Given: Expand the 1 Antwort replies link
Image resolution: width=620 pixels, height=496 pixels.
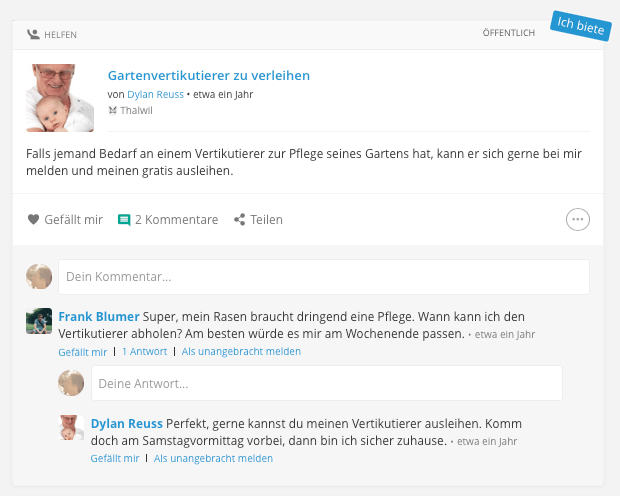Looking at the screenshot, I should click(144, 352).
